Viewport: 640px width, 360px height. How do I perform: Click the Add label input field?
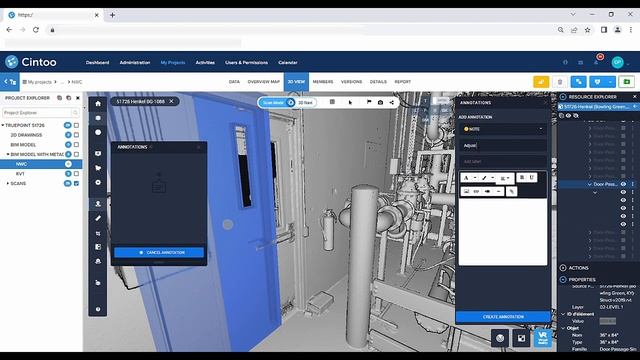click(x=503, y=161)
